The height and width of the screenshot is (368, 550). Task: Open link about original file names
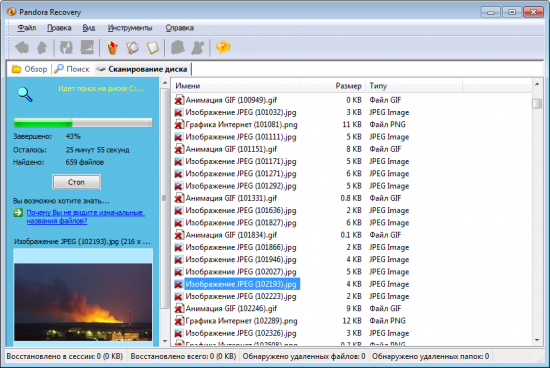86,216
